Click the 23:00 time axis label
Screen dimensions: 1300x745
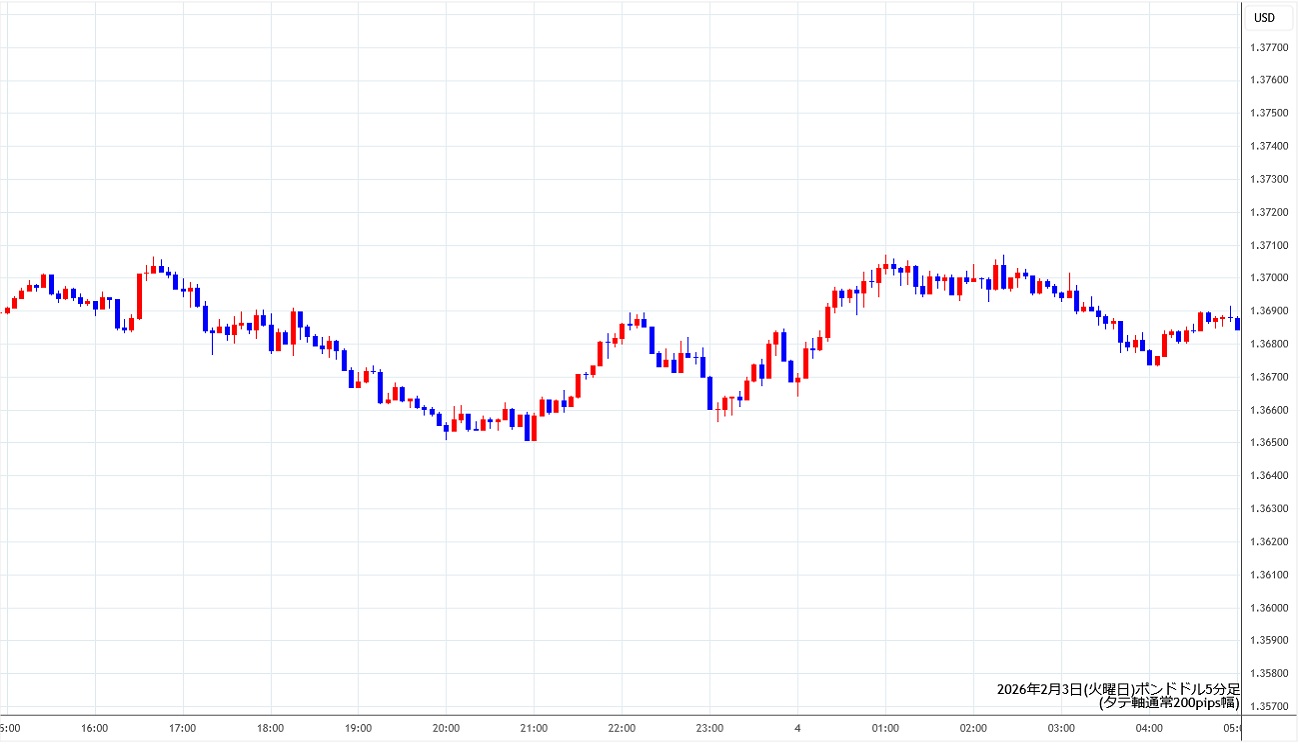(x=709, y=728)
